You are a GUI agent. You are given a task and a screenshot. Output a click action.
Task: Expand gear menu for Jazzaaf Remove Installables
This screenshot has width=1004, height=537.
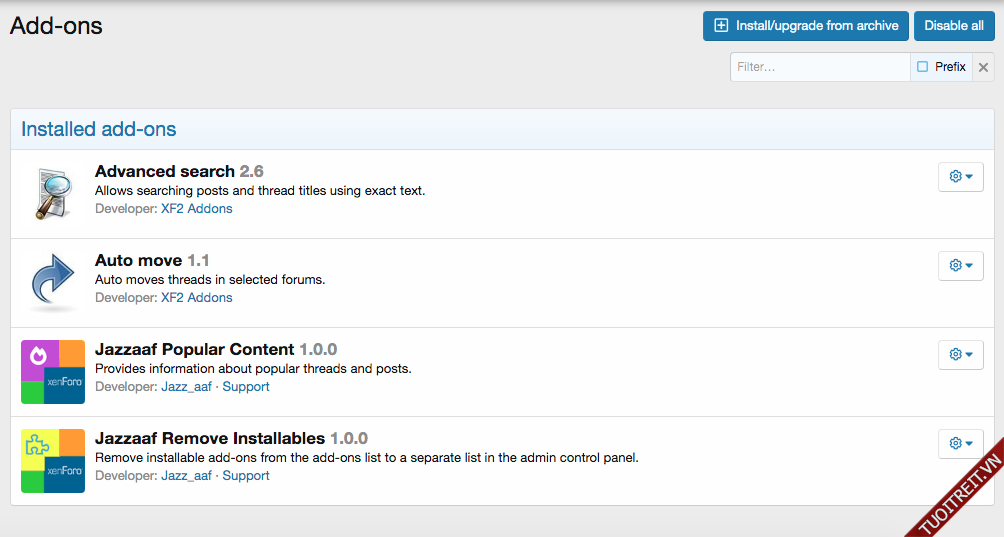960,444
